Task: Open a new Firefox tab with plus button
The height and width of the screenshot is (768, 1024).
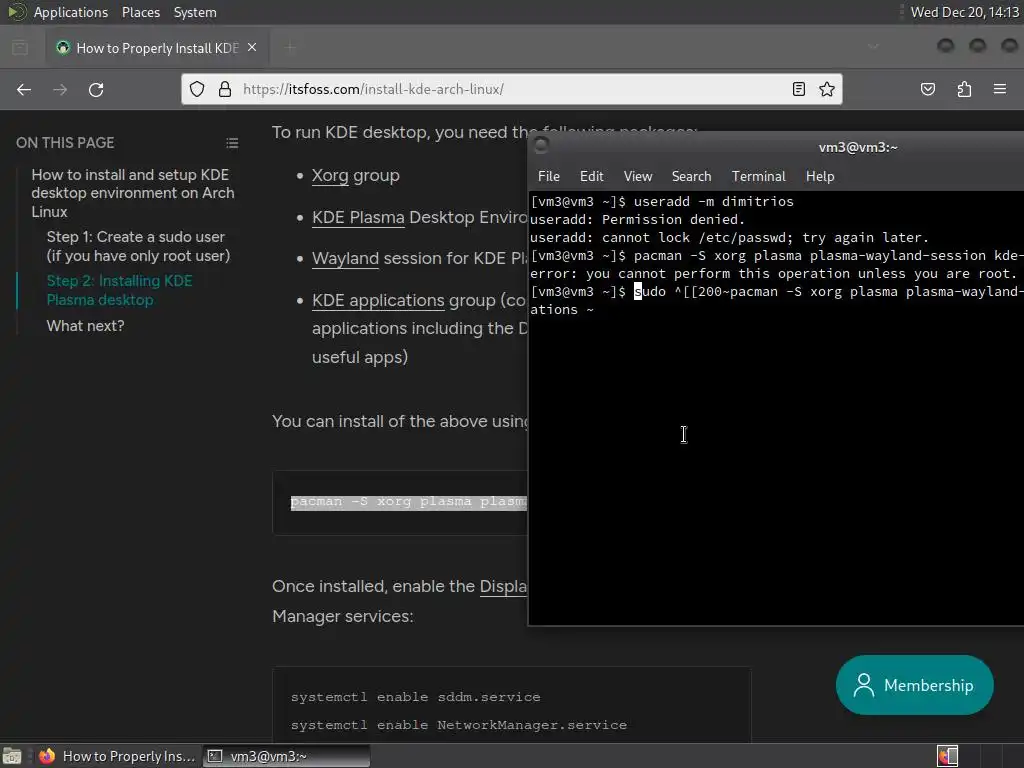Action: 290,47
